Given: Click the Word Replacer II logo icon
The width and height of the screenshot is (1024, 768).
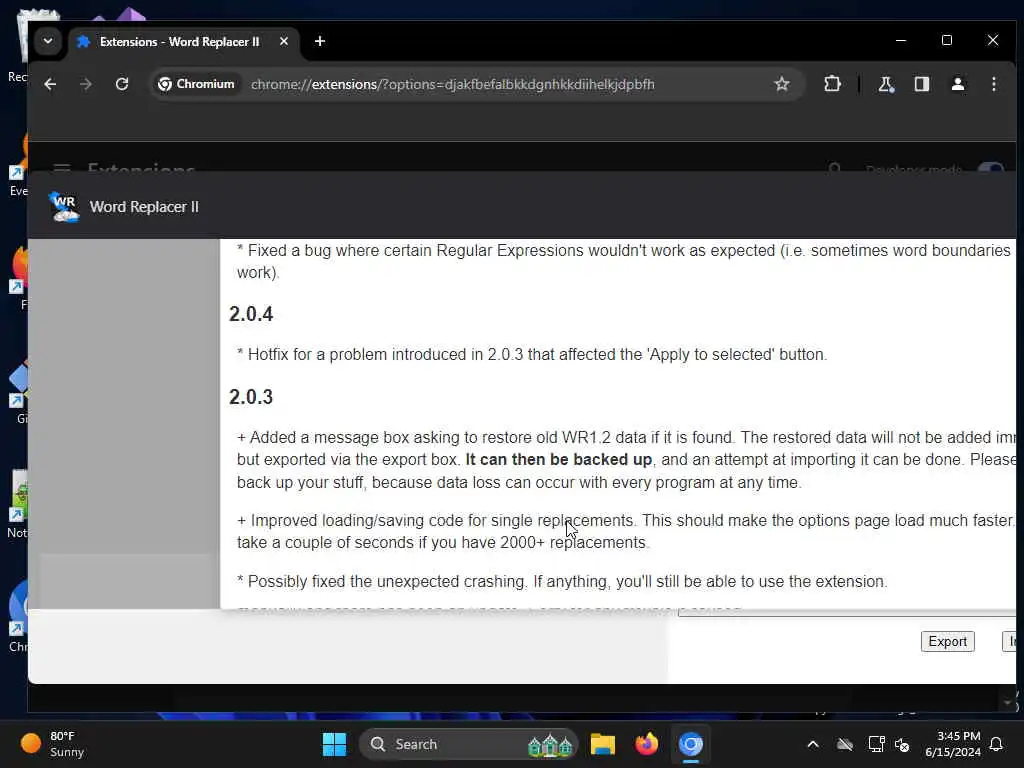Looking at the screenshot, I should tap(64, 207).
